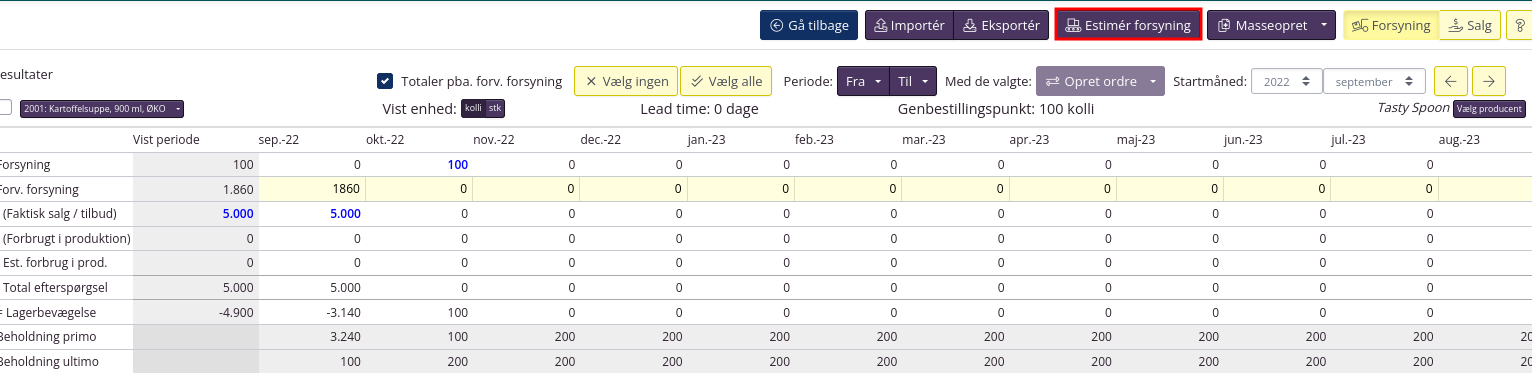Image resolution: width=1532 pixels, height=375 pixels.
Task: Click the 3.240 Beholdning primo value
Action: (344, 336)
